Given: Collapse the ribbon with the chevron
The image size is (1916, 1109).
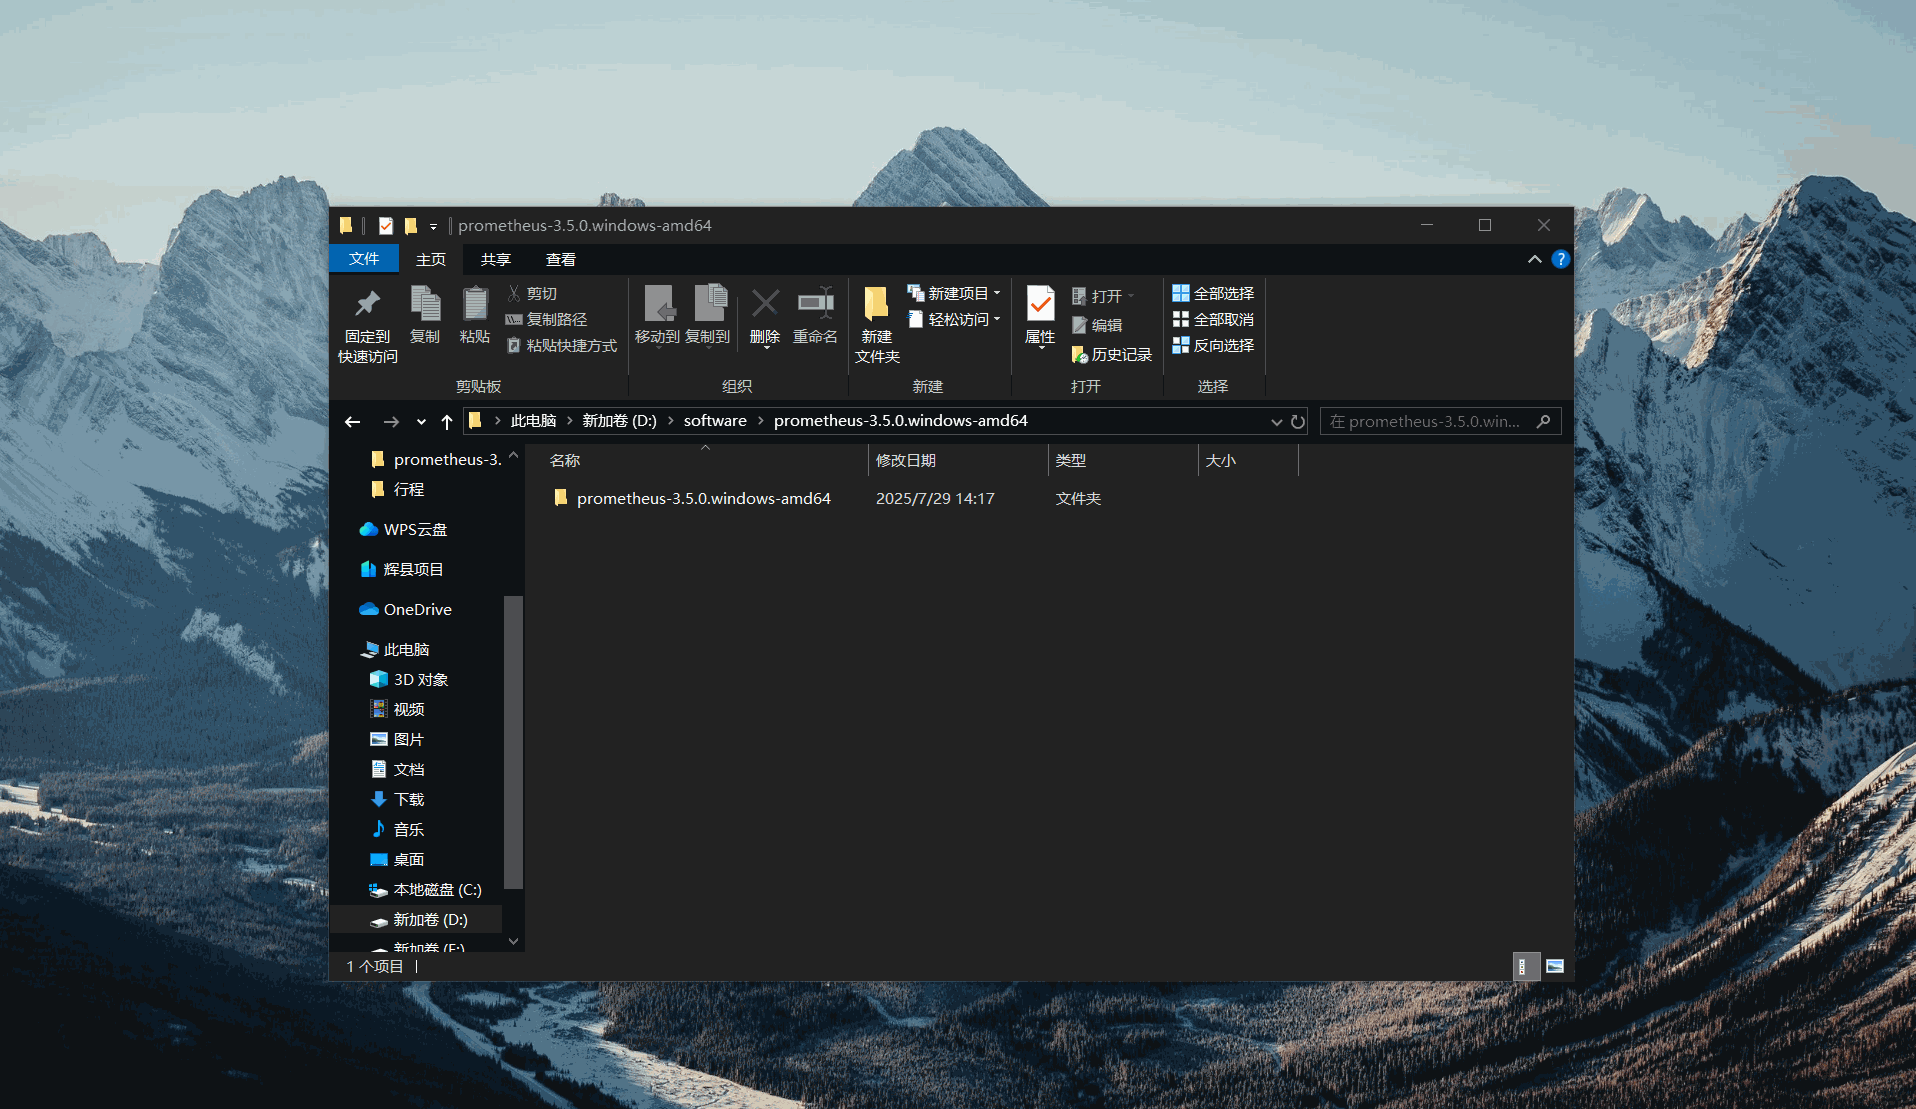Looking at the screenshot, I should pos(1534,259).
